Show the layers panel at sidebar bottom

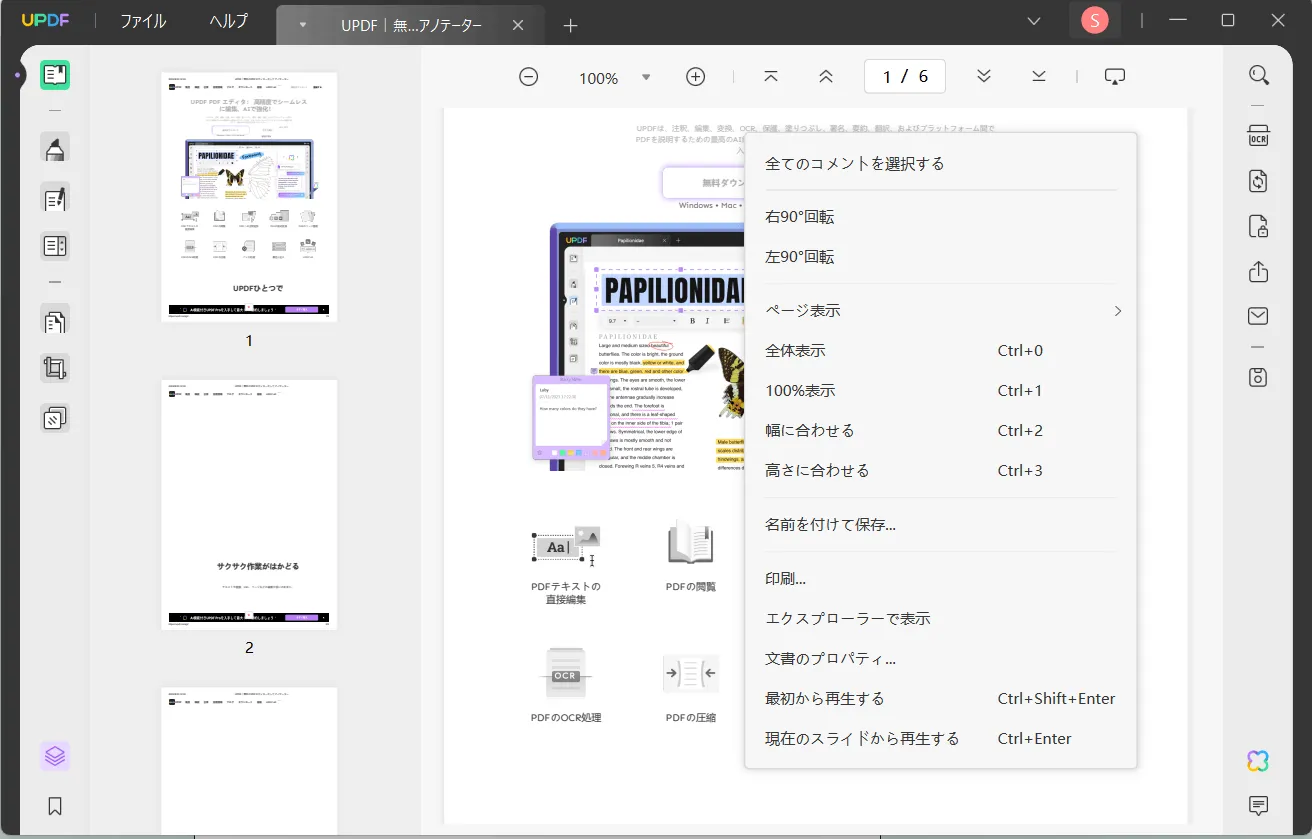55,757
